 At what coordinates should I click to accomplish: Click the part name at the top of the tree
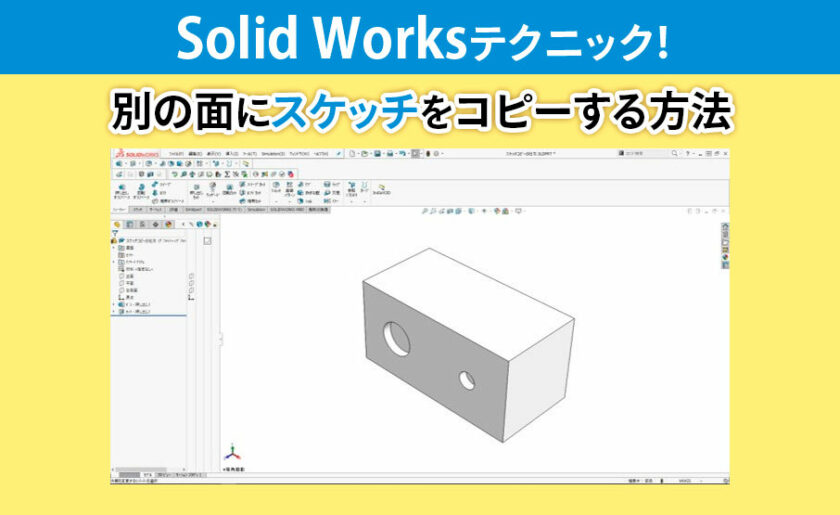(156, 241)
